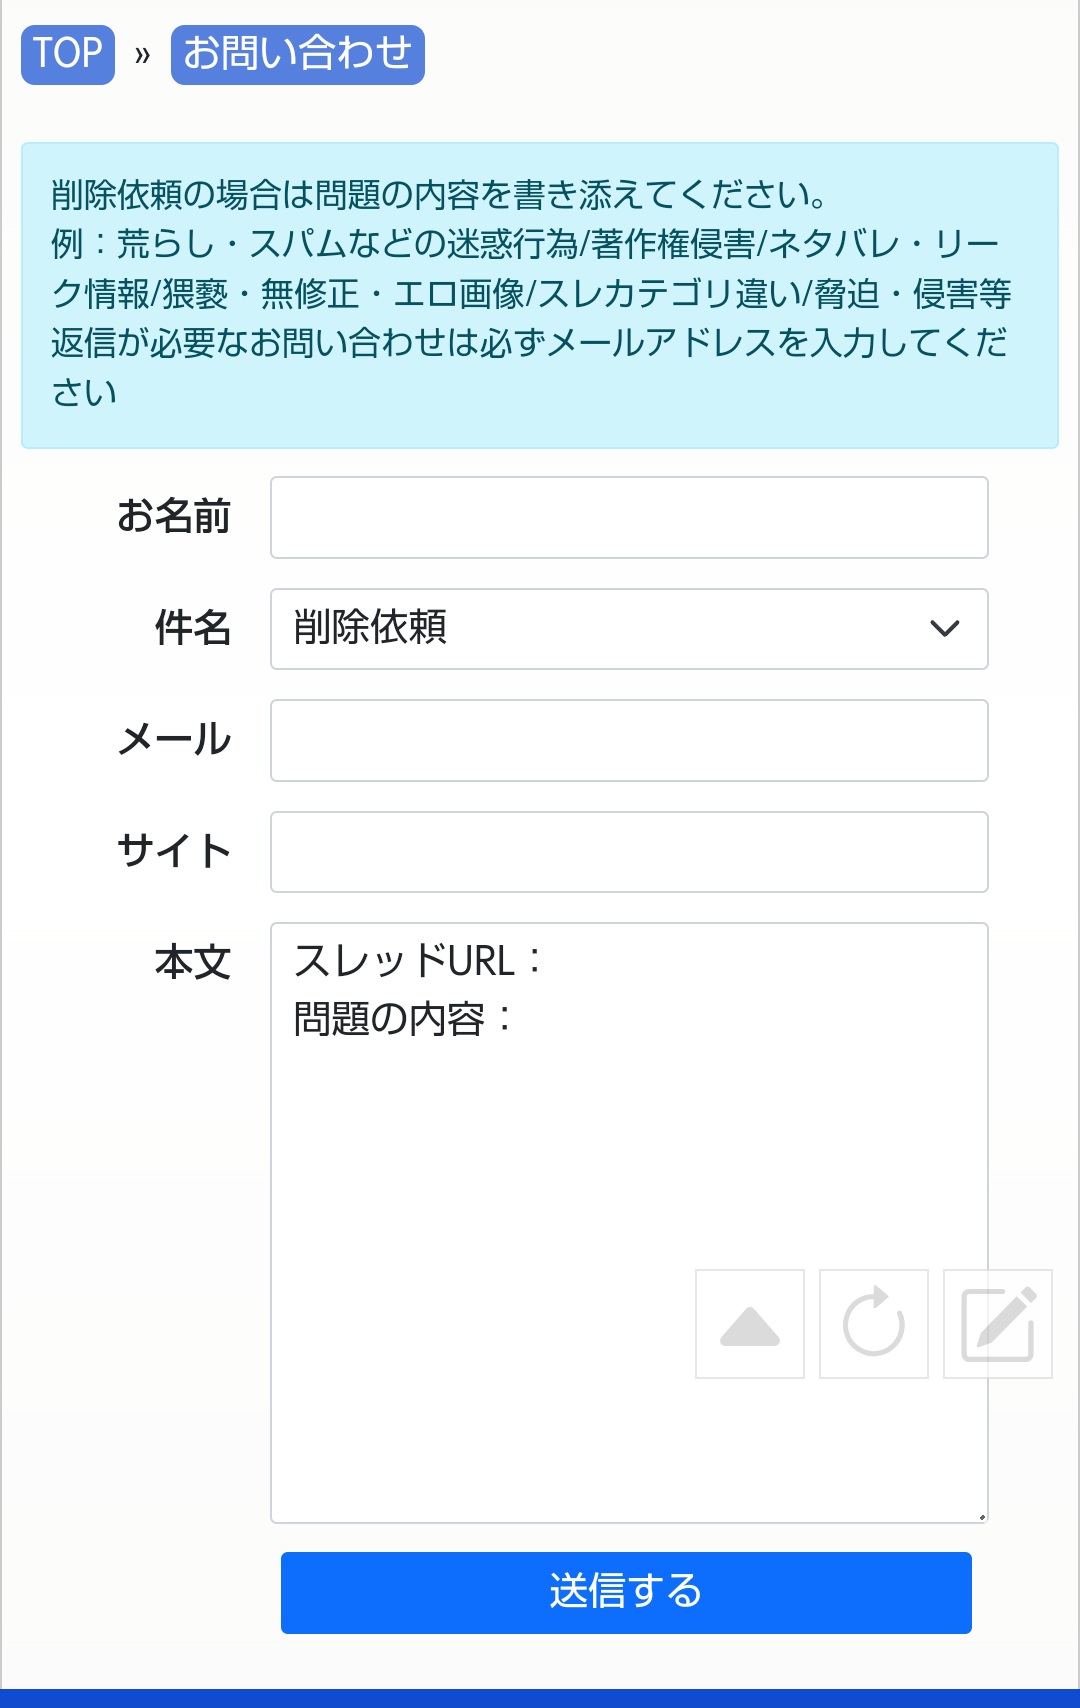Click the 本文 field label
The image size is (1080, 1708).
tap(193, 962)
